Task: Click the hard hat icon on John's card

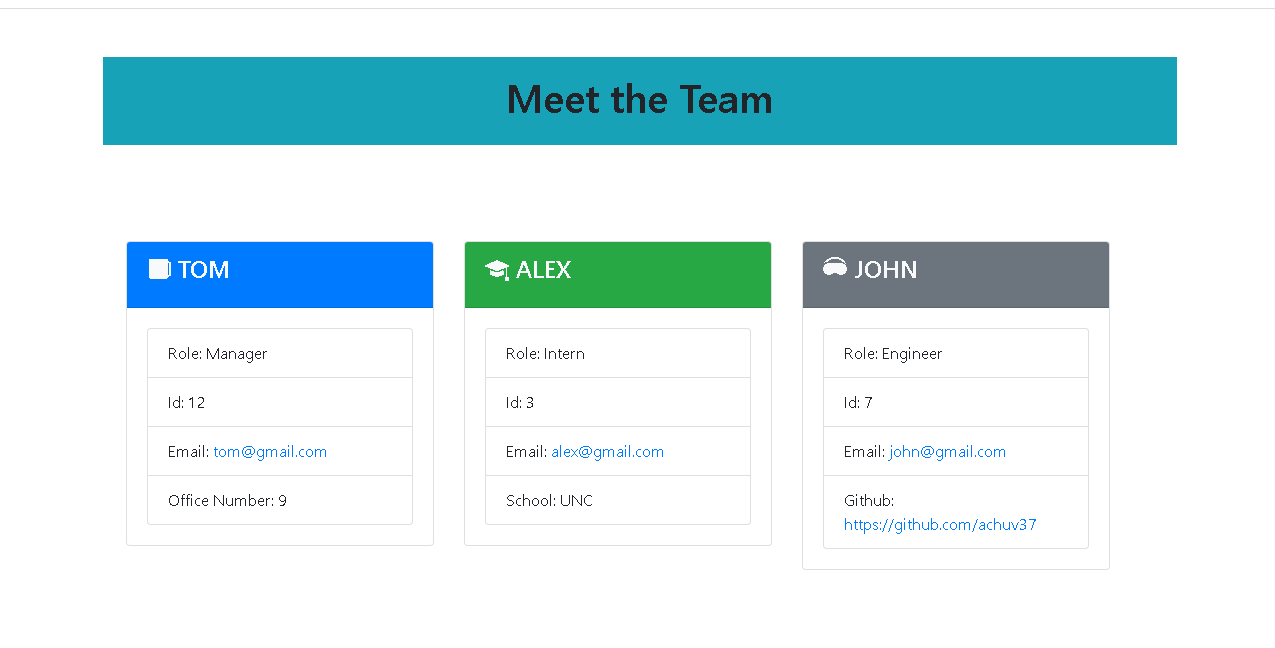Action: click(x=834, y=268)
